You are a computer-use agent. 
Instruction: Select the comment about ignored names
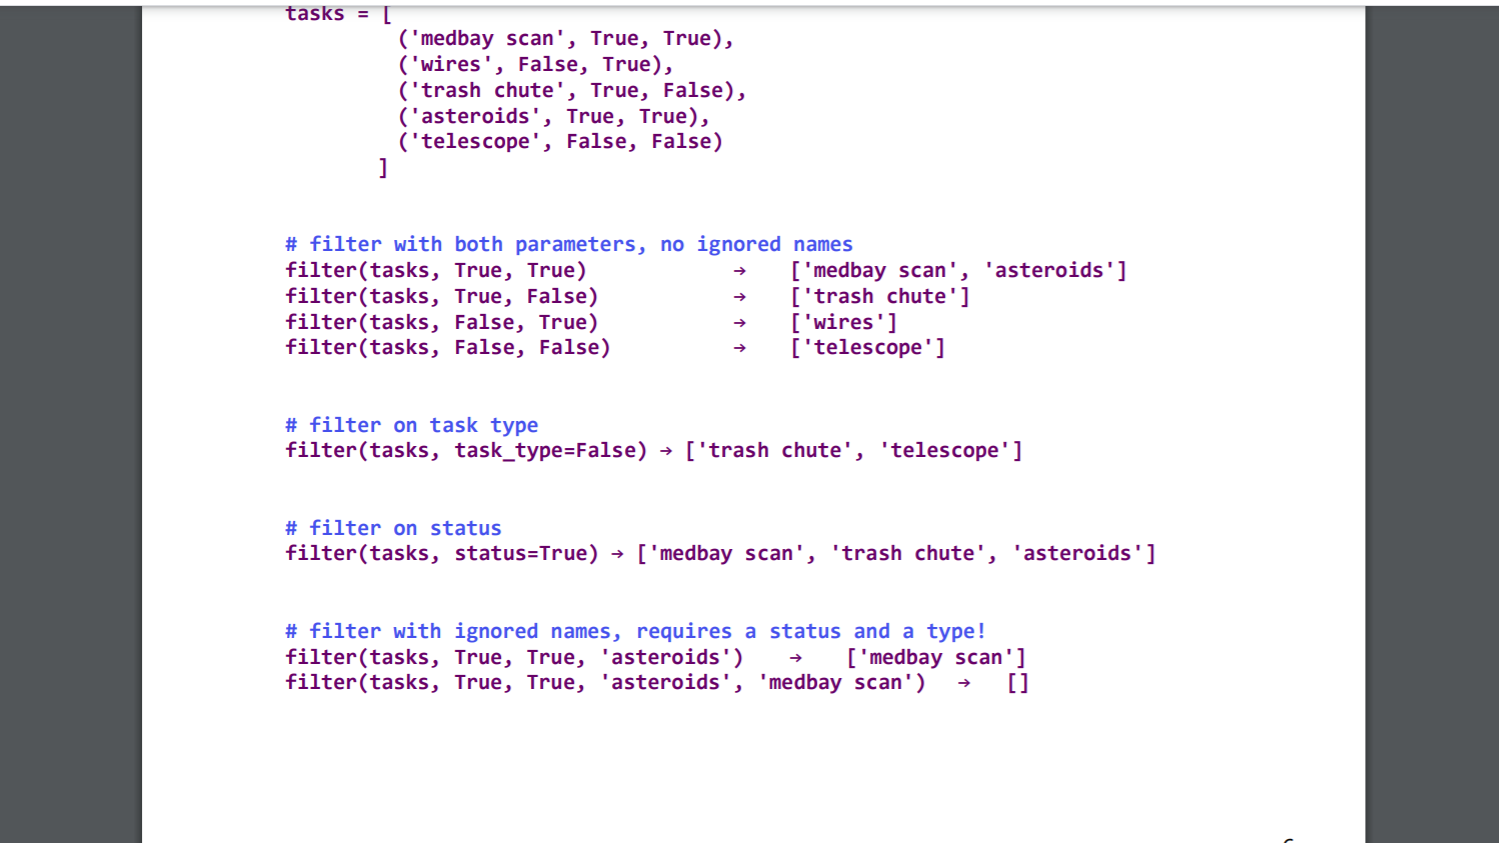pos(634,630)
